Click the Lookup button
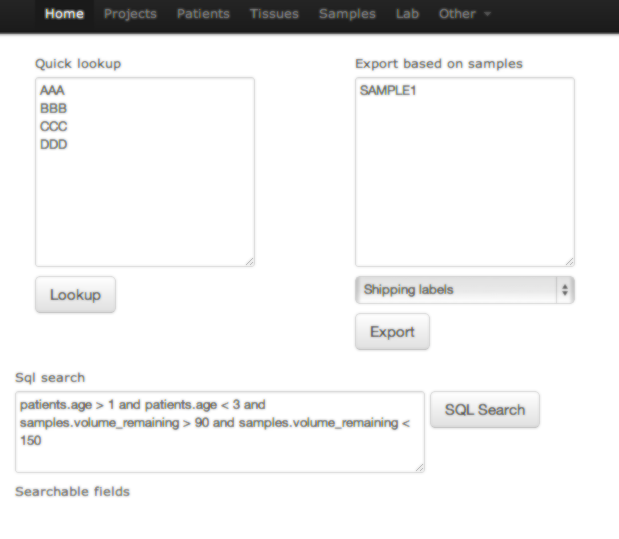Image resolution: width=619 pixels, height=539 pixels. pyautogui.click(x=75, y=295)
